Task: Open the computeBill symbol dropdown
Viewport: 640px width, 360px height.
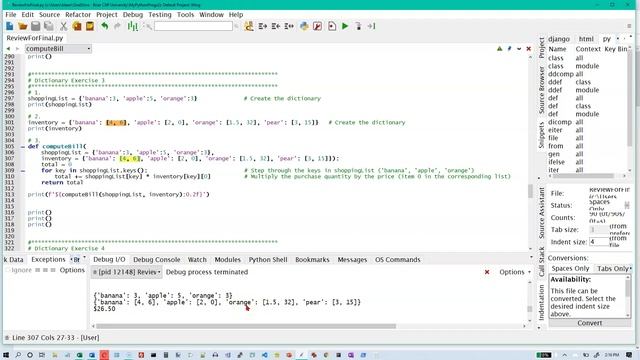Action: (58, 49)
